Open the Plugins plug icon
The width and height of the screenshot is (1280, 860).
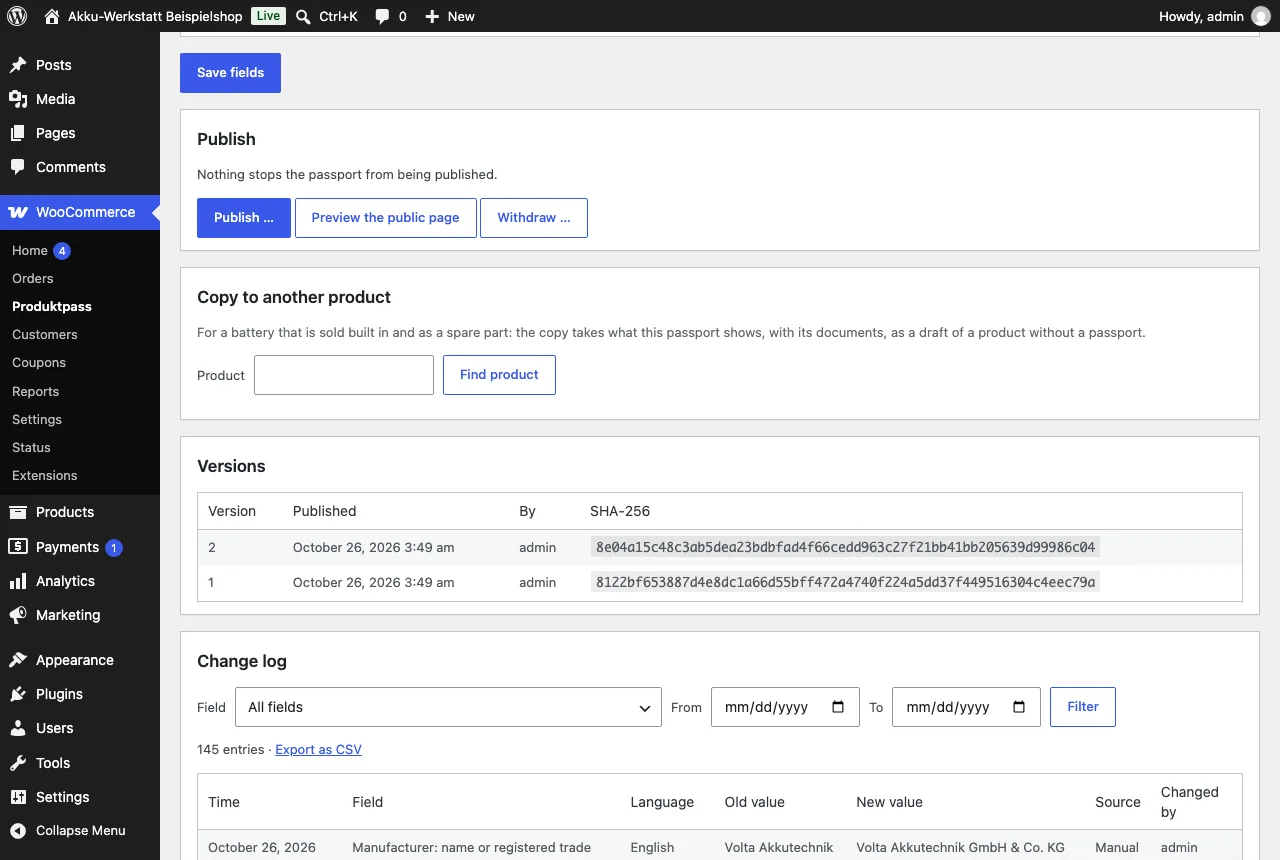coord(18,694)
